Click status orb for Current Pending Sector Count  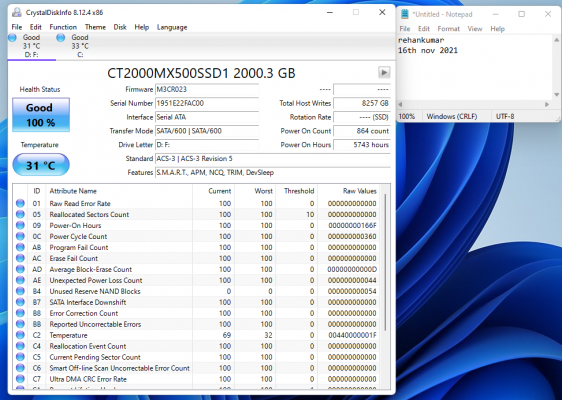20,357
